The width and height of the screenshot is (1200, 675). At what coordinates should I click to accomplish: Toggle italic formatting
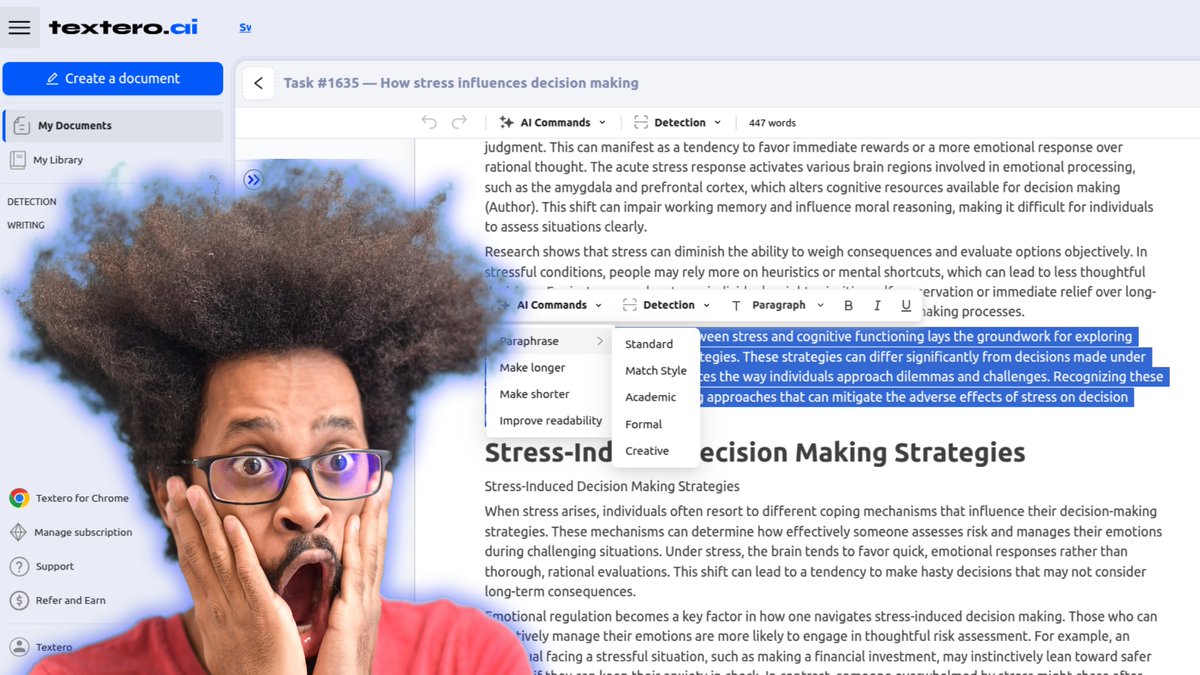[x=876, y=304]
